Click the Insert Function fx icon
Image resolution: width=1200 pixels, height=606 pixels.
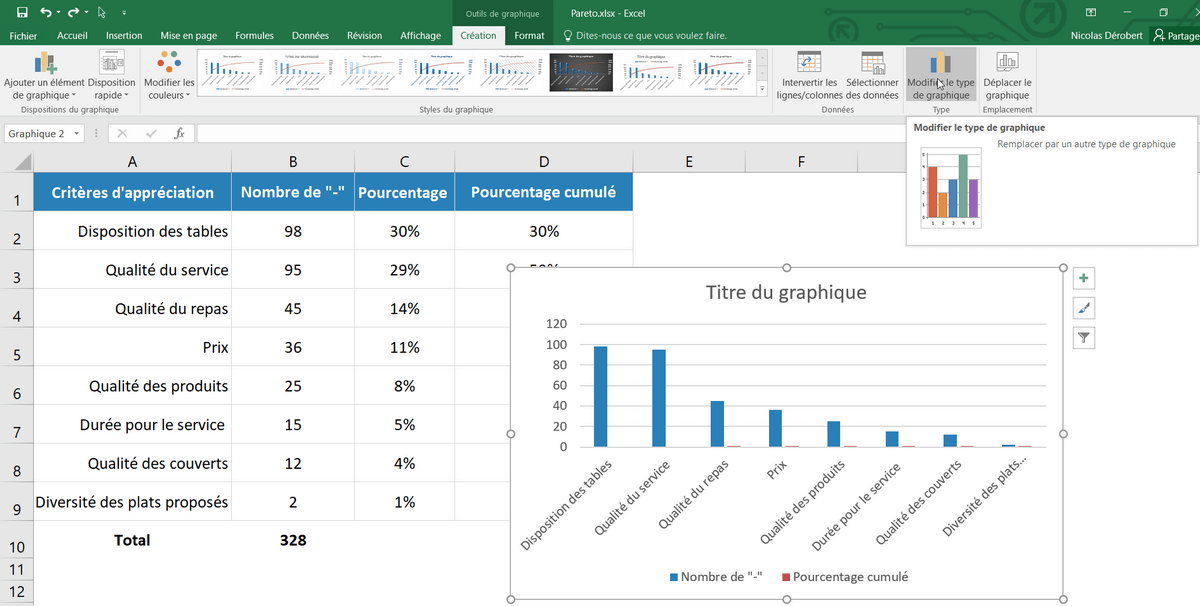pyautogui.click(x=179, y=134)
